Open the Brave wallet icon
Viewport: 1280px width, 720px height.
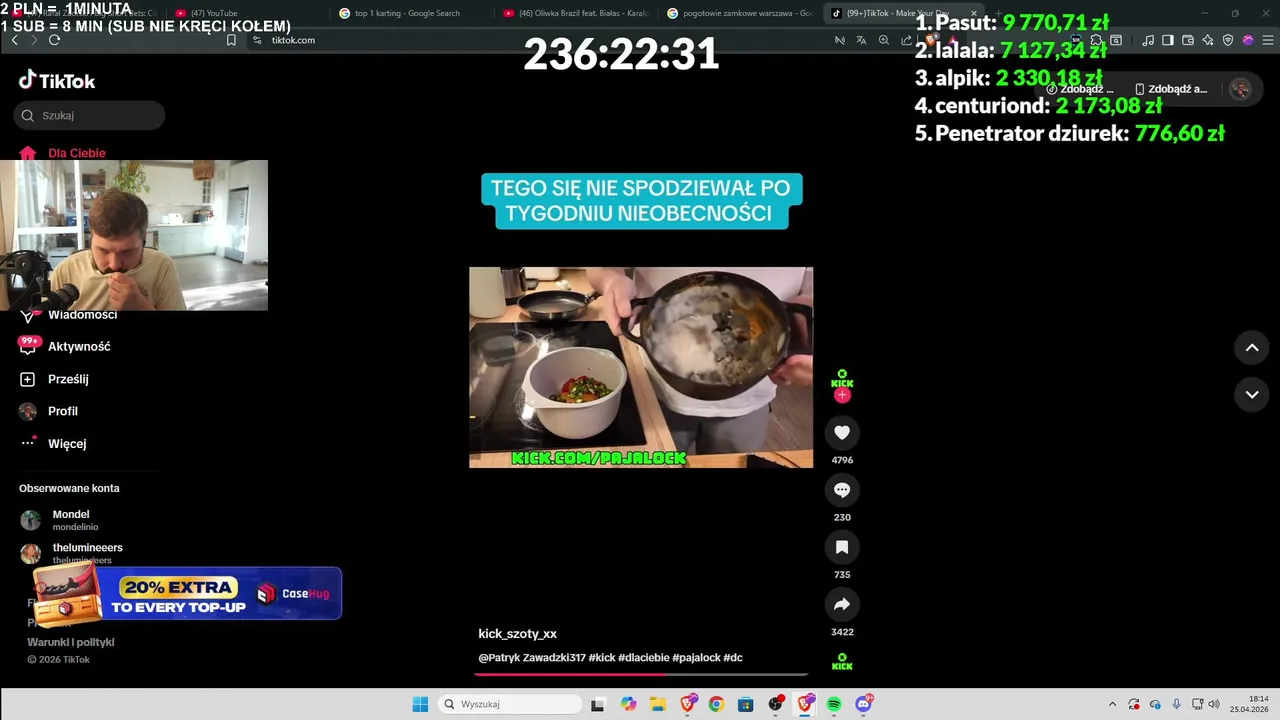(x=1188, y=40)
